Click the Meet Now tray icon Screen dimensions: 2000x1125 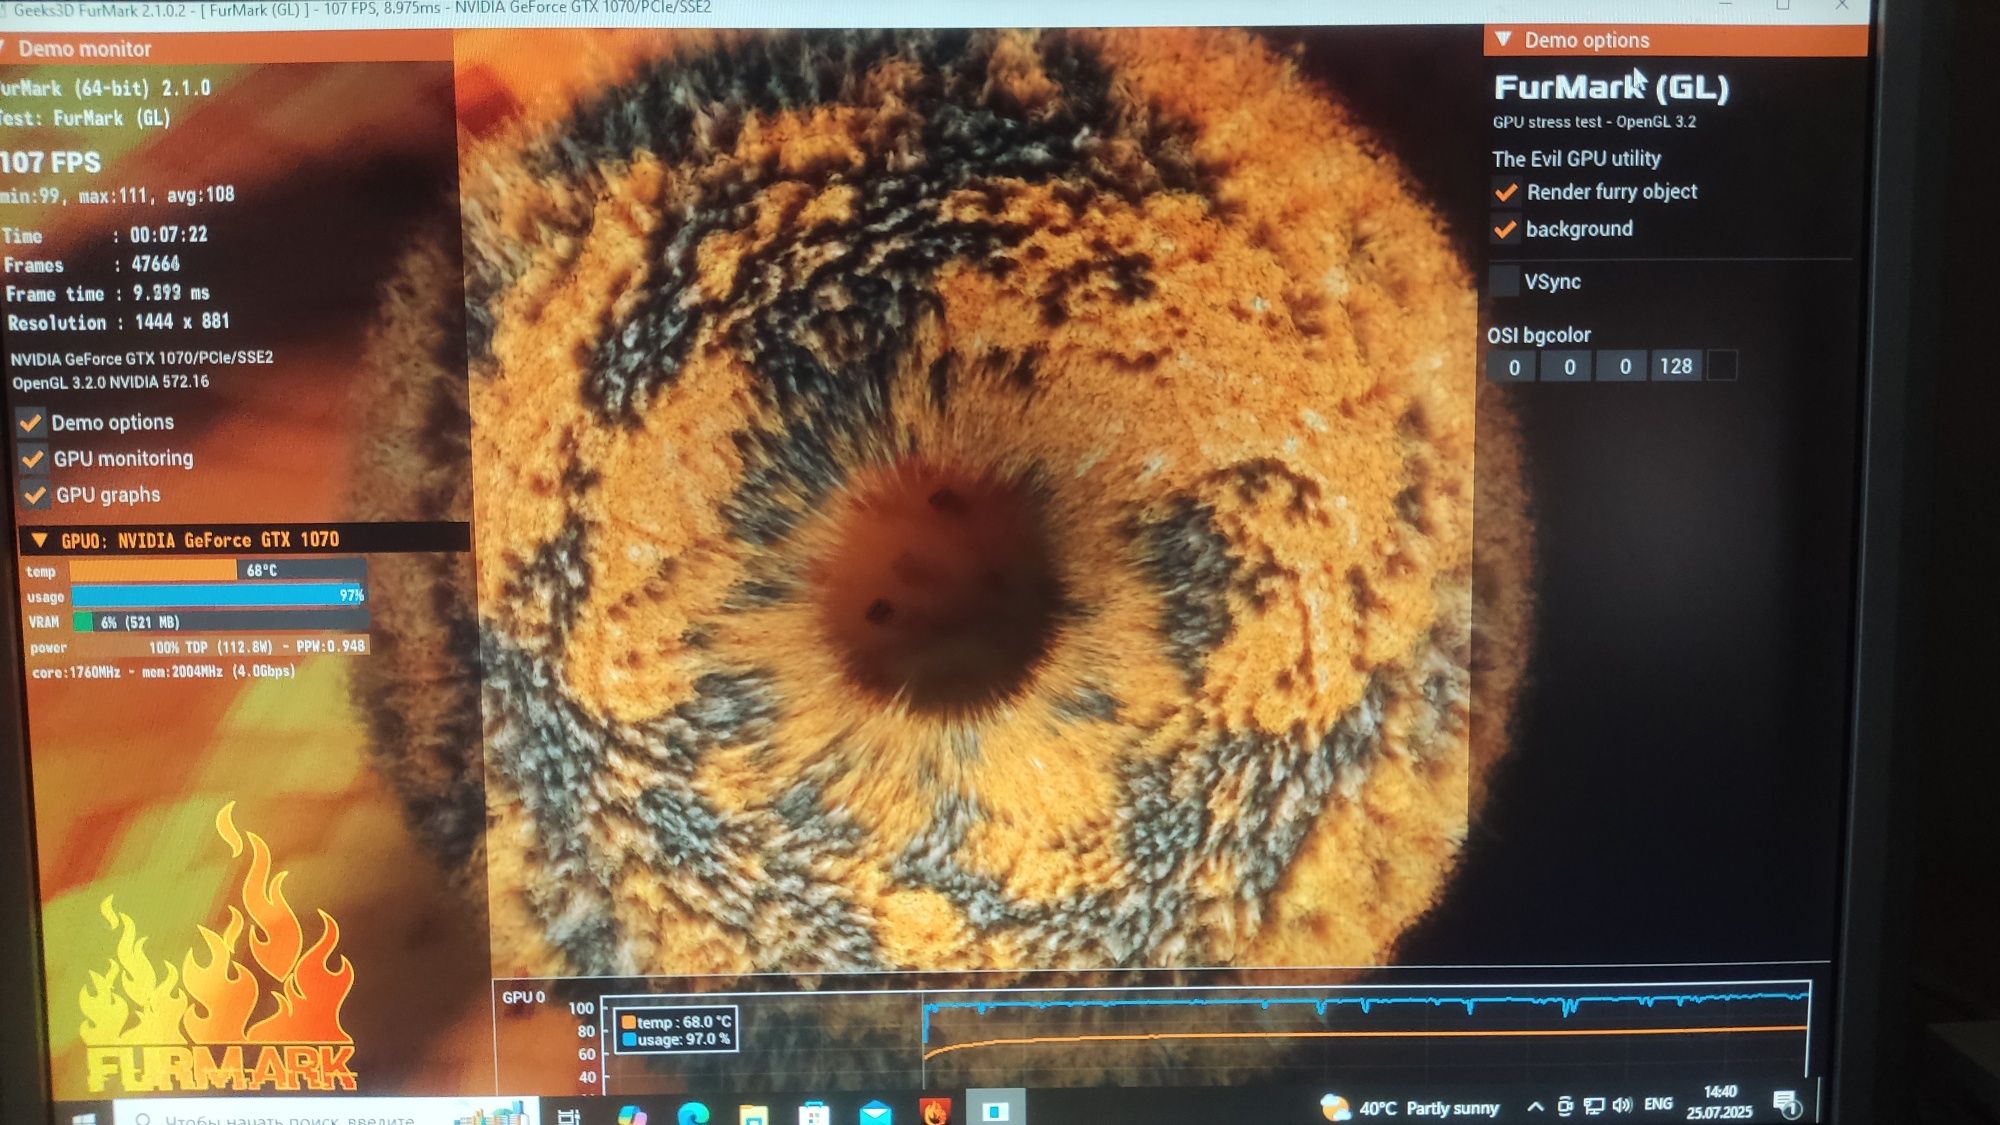point(1565,1105)
